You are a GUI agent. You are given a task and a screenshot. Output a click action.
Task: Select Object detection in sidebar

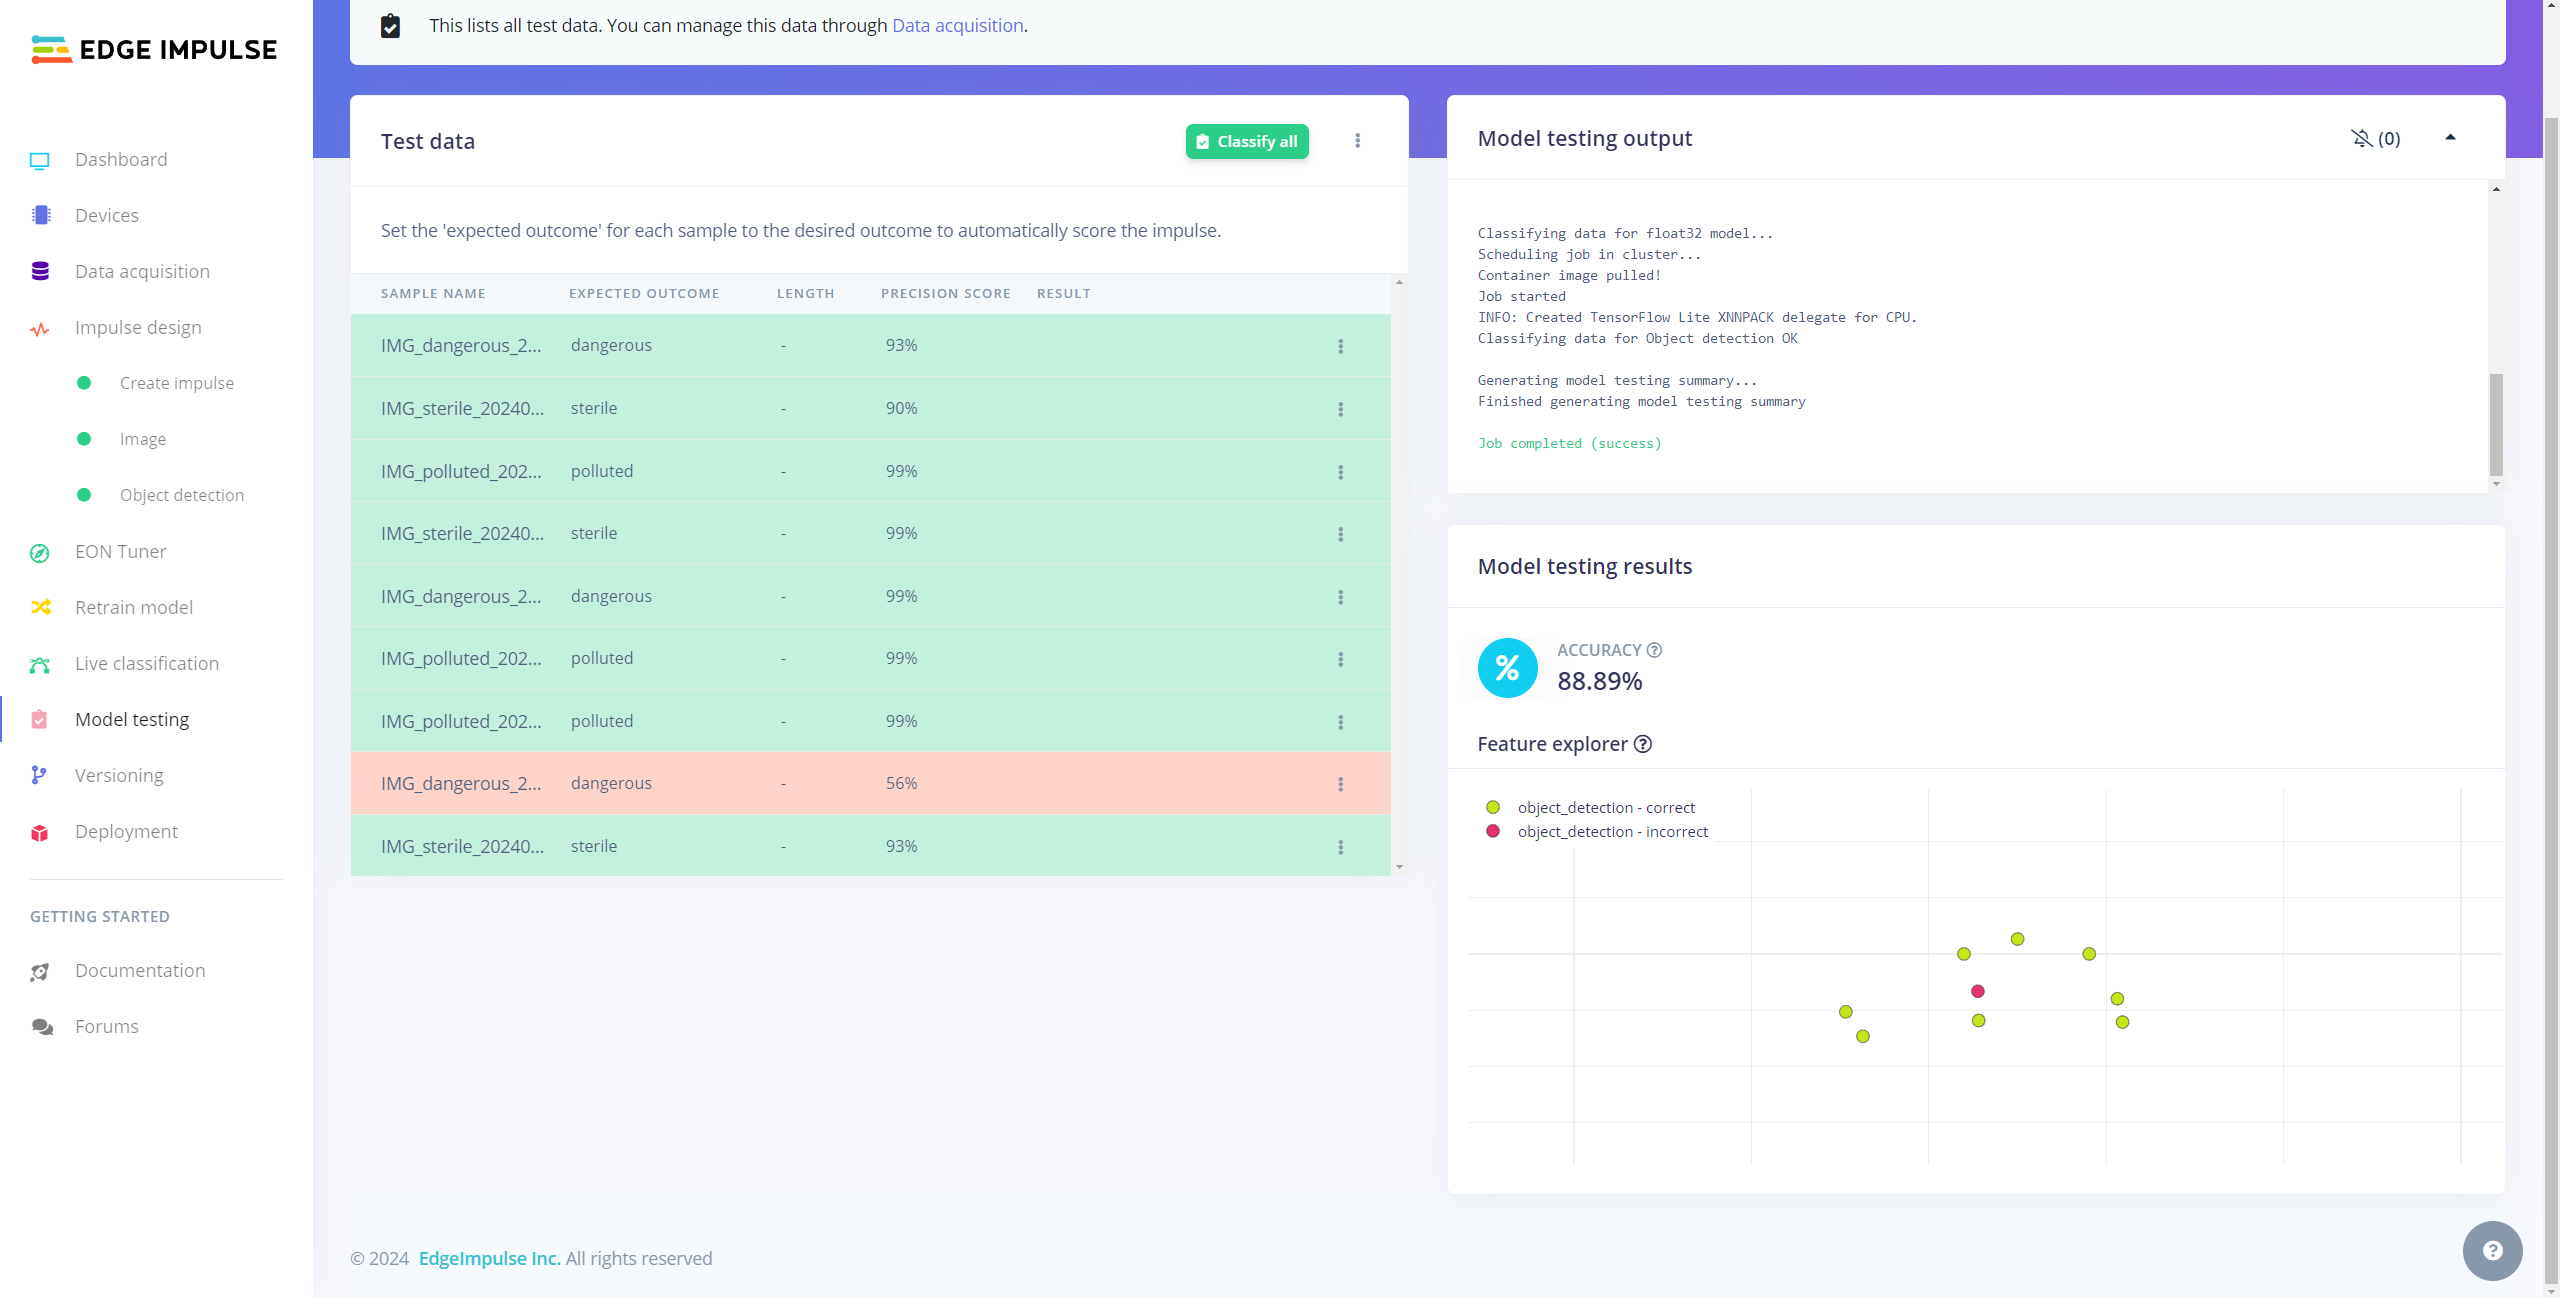pos(180,493)
